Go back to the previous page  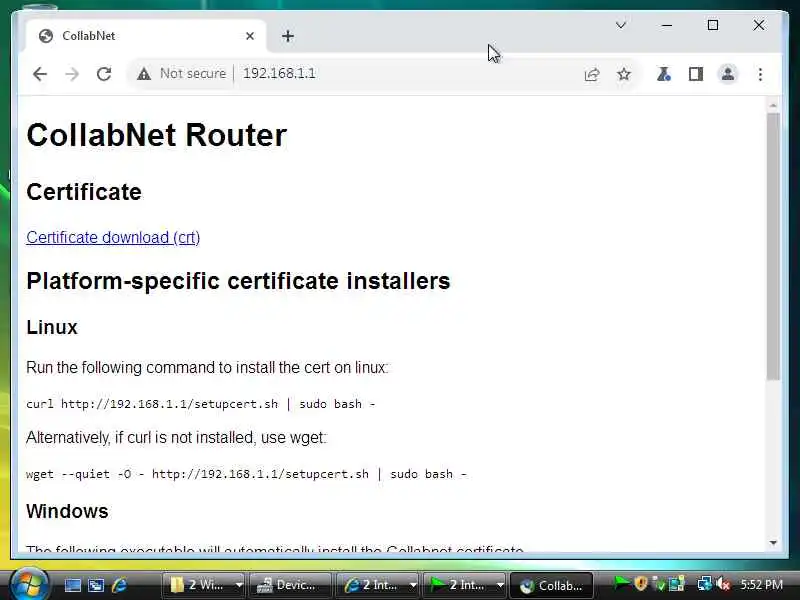click(x=40, y=74)
